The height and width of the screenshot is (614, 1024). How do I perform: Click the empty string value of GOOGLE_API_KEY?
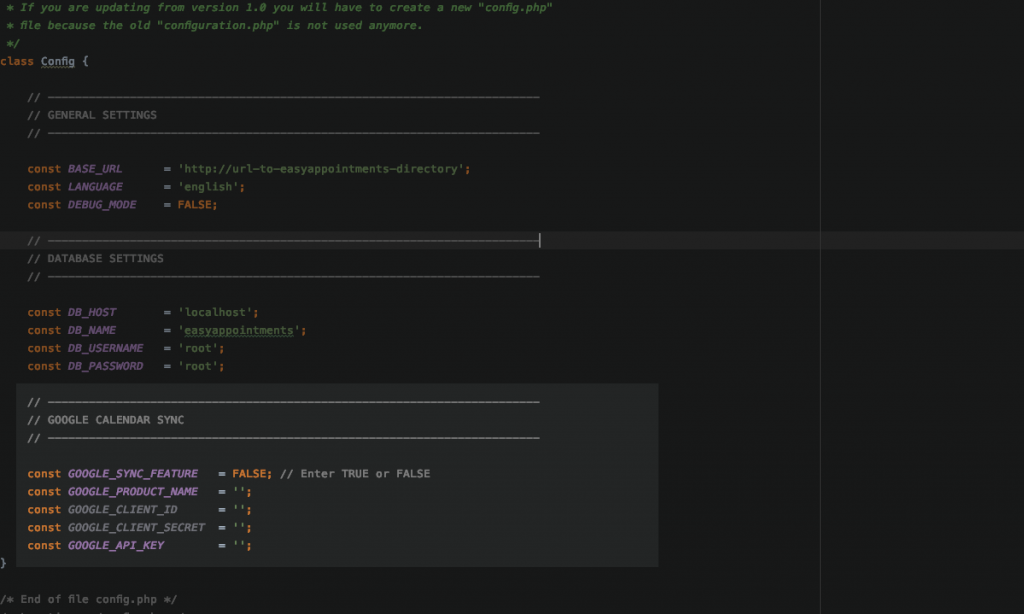point(238,545)
